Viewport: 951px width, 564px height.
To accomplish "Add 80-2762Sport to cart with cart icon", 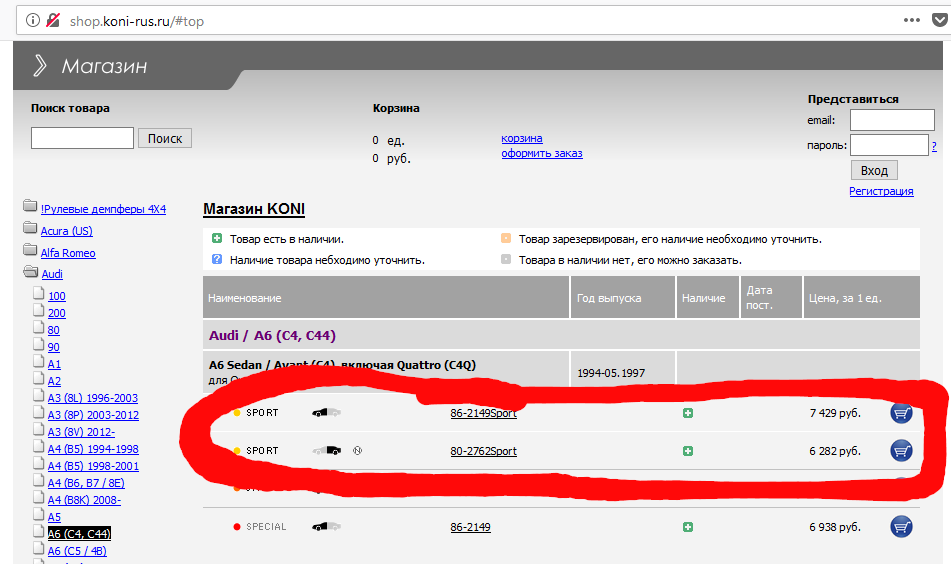I will 901,451.
